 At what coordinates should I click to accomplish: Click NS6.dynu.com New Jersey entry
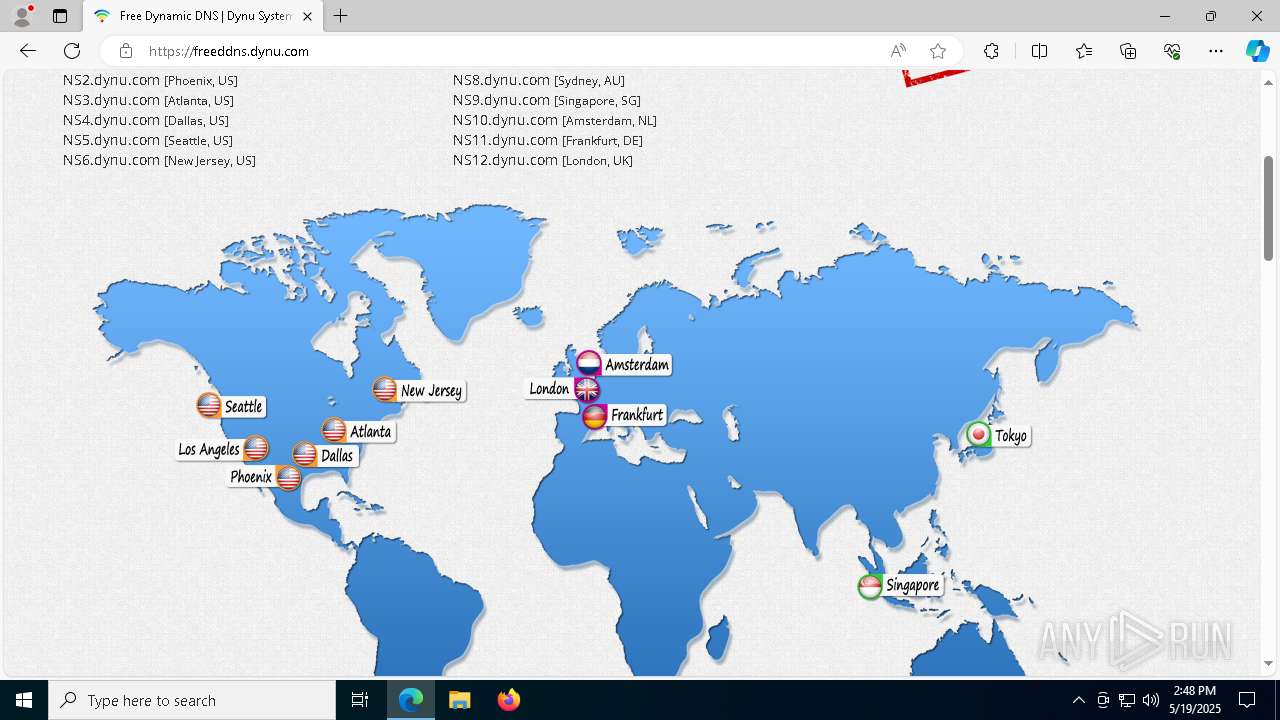(x=159, y=160)
